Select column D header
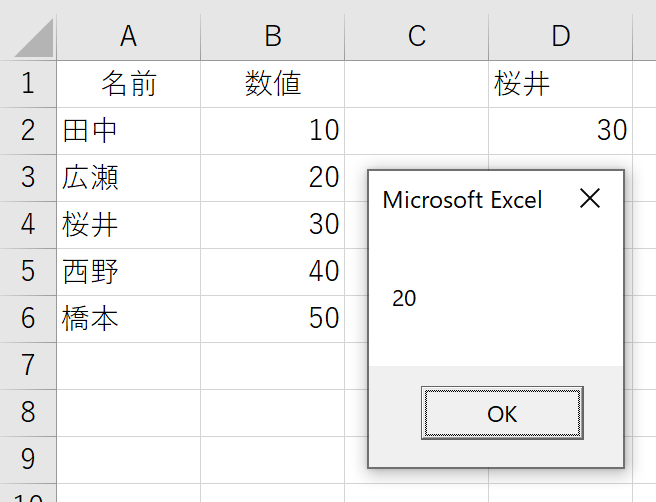Image resolution: width=656 pixels, height=502 pixels. point(561,37)
